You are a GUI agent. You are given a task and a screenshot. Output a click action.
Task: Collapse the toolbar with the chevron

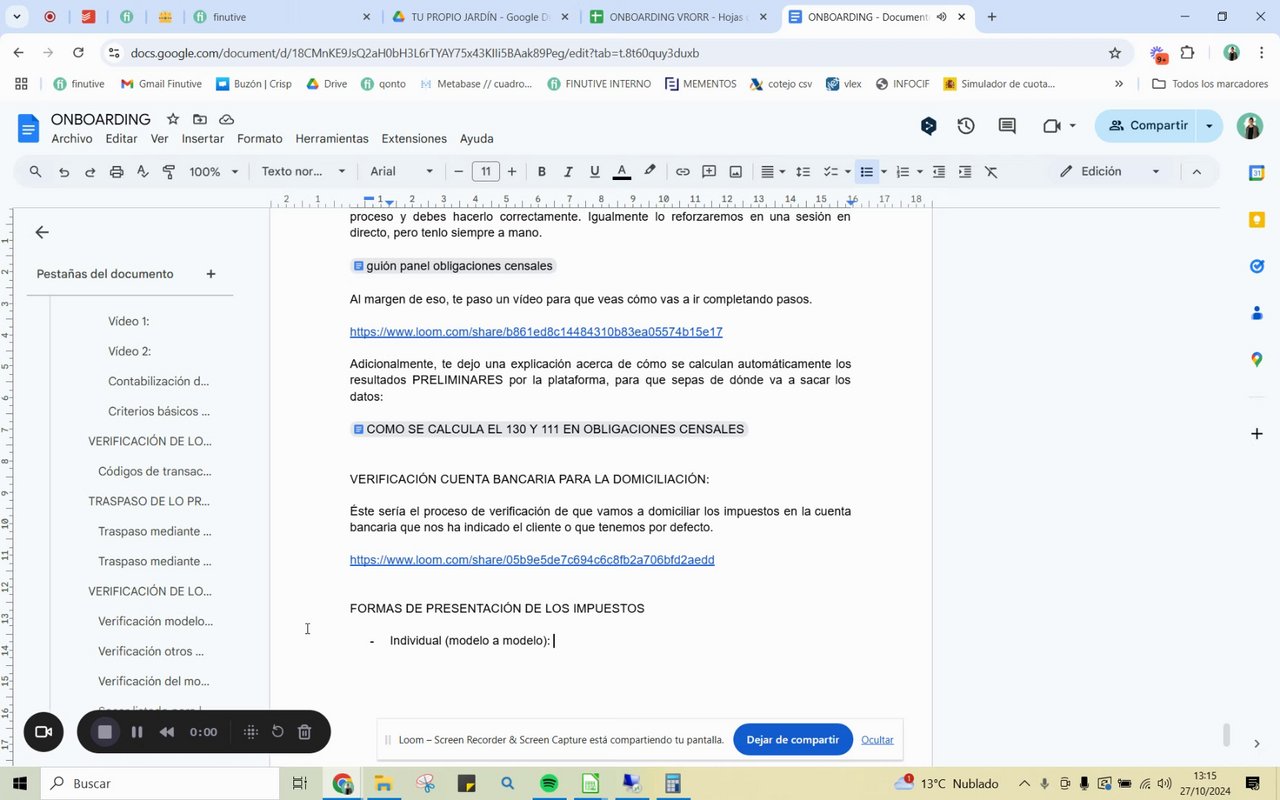tap(1196, 172)
